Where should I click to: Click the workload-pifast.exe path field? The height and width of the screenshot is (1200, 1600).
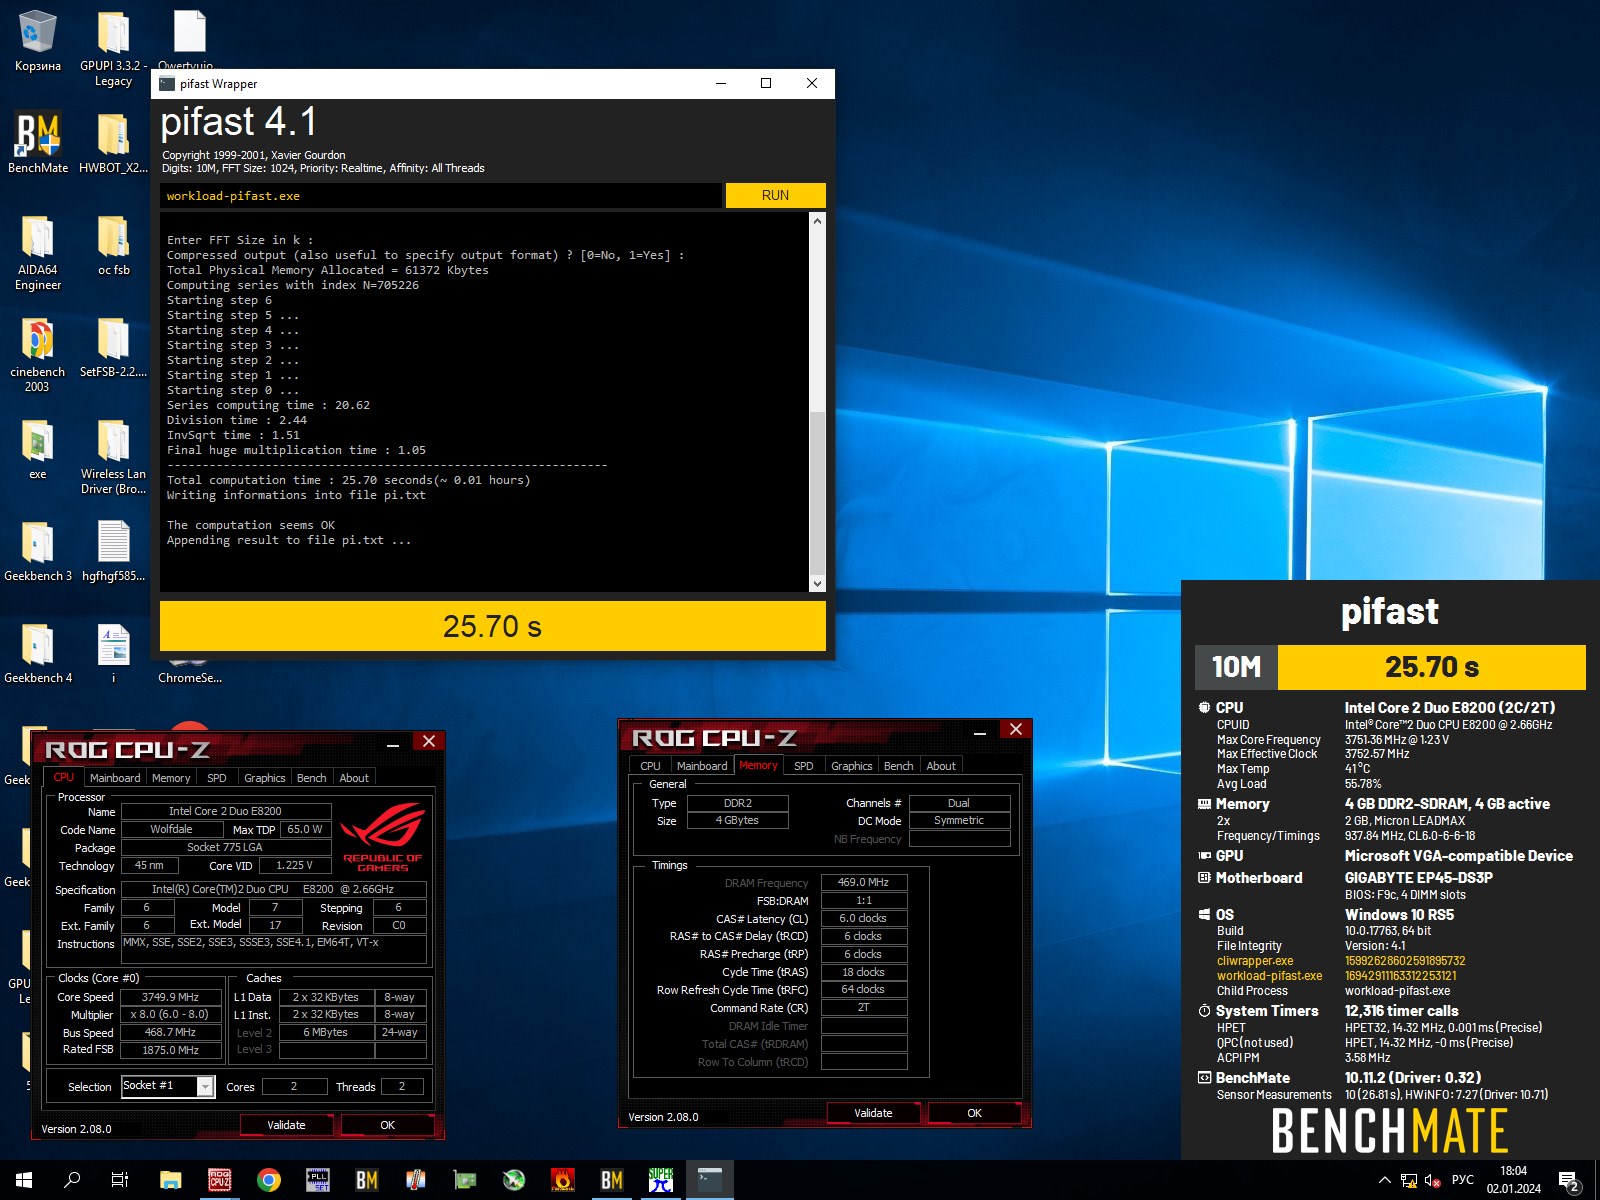point(441,195)
